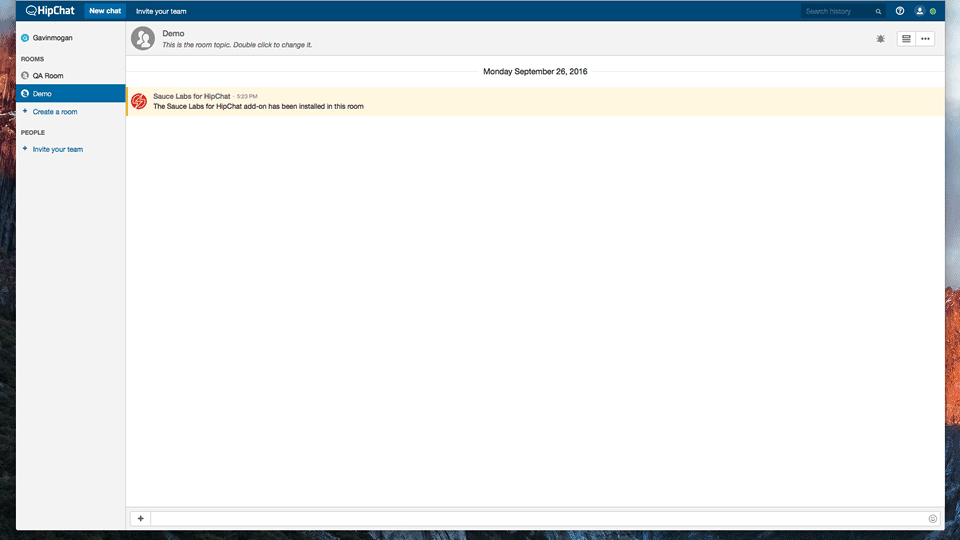Image resolution: width=960 pixels, height=540 pixels.
Task: Click the plus icon beside sidebar Invite your team
Action: point(24,149)
